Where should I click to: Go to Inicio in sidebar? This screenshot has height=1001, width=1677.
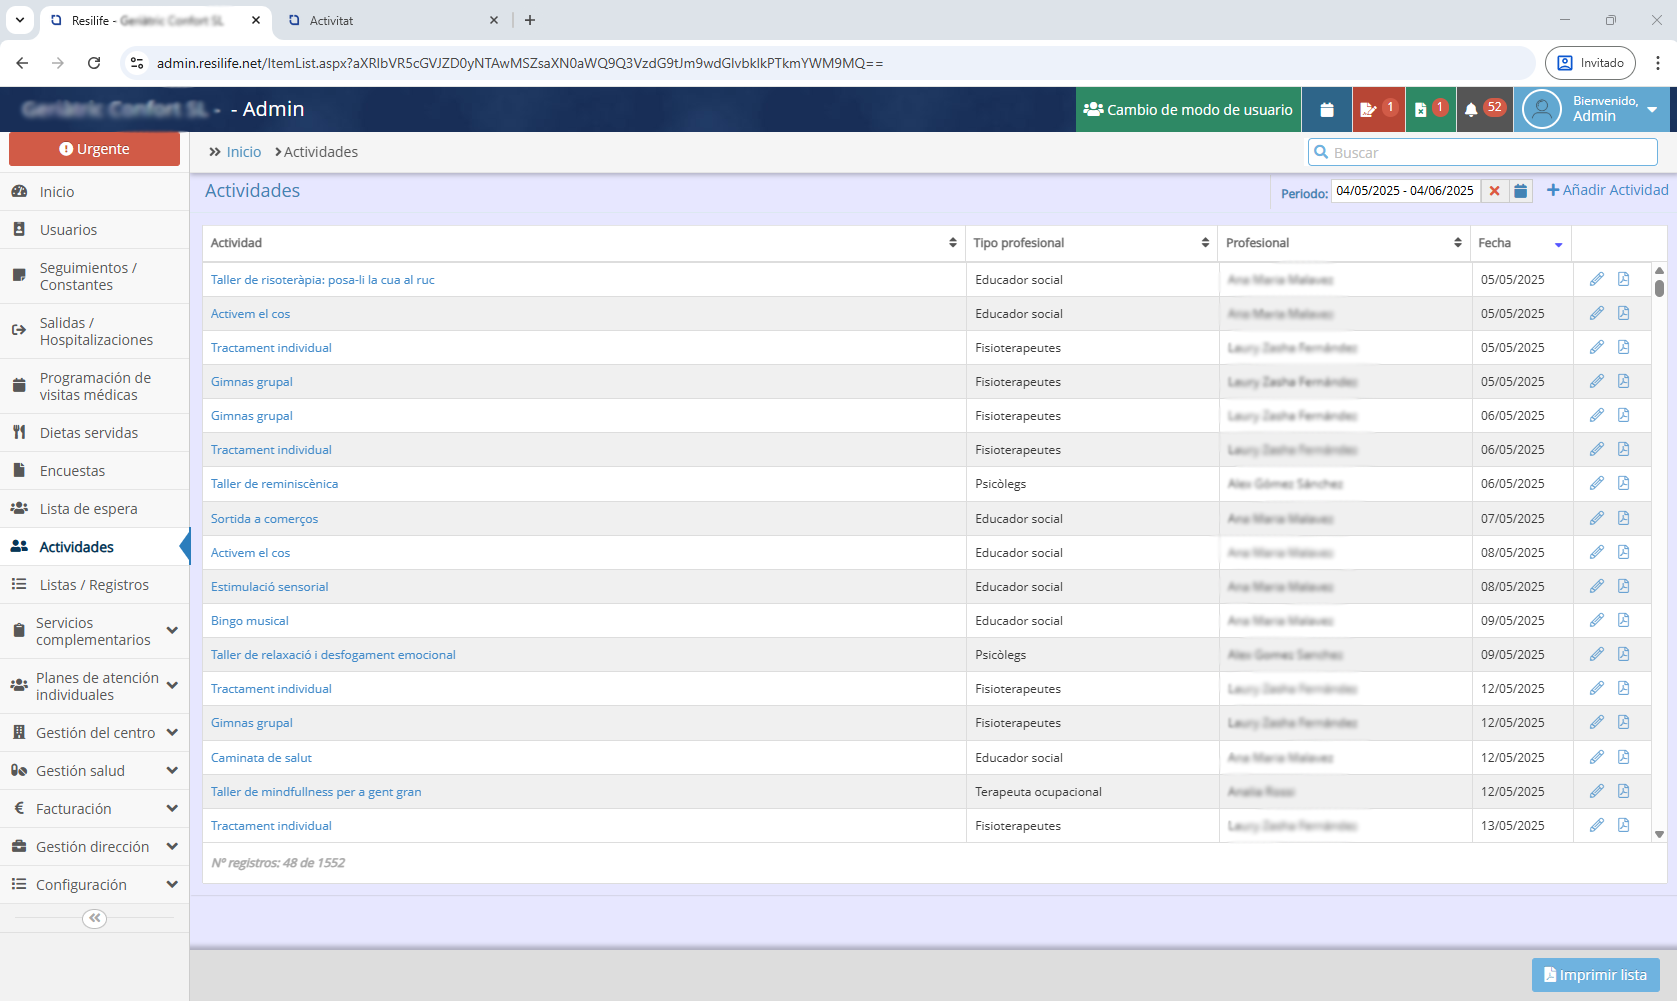[95, 192]
